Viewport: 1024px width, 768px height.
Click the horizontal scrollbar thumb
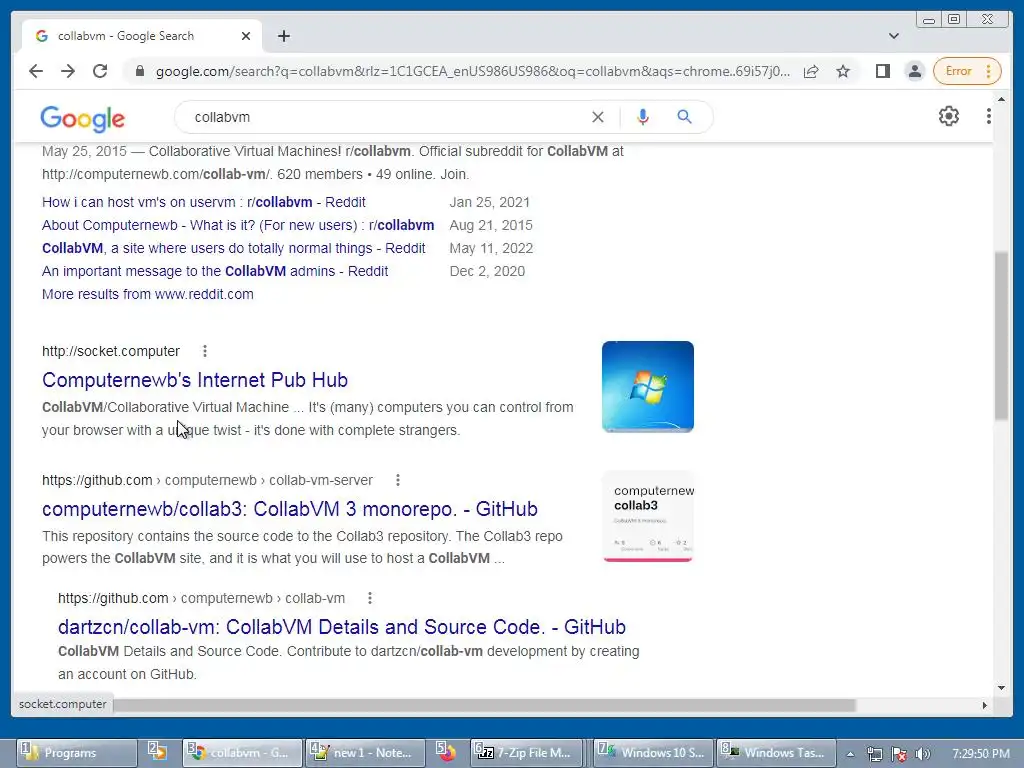(484, 705)
